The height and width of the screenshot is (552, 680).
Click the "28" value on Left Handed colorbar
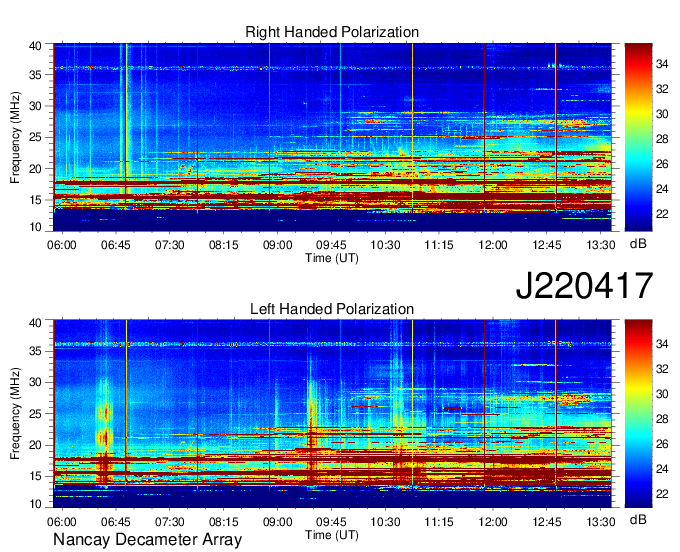pyautogui.click(x=662, y=419)
